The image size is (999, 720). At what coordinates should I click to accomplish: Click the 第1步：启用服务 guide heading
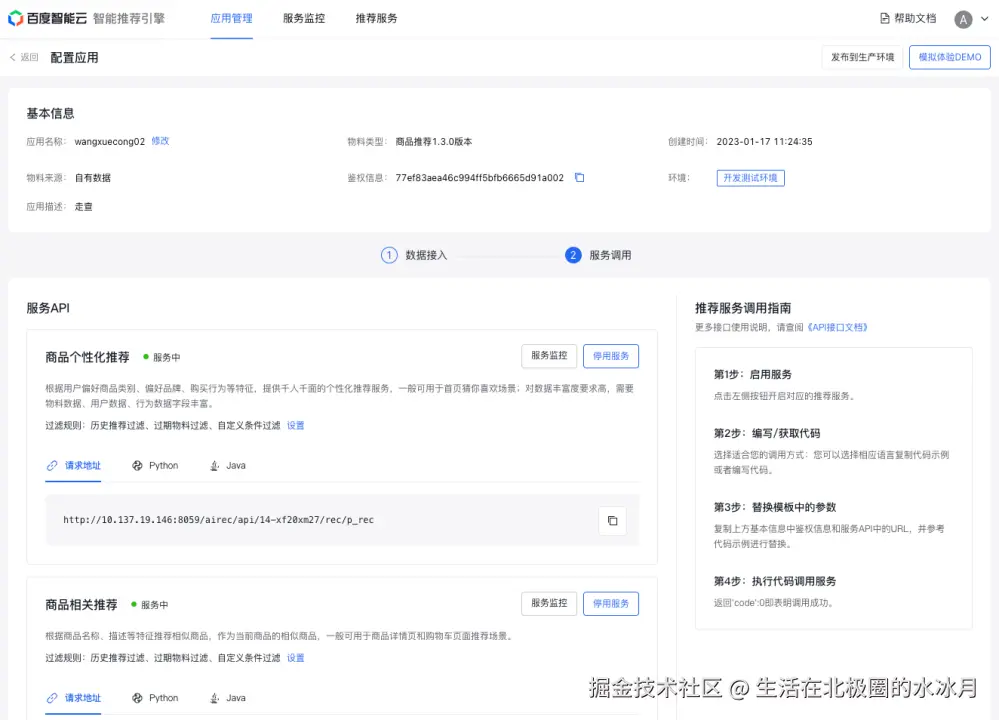(752, 375)
